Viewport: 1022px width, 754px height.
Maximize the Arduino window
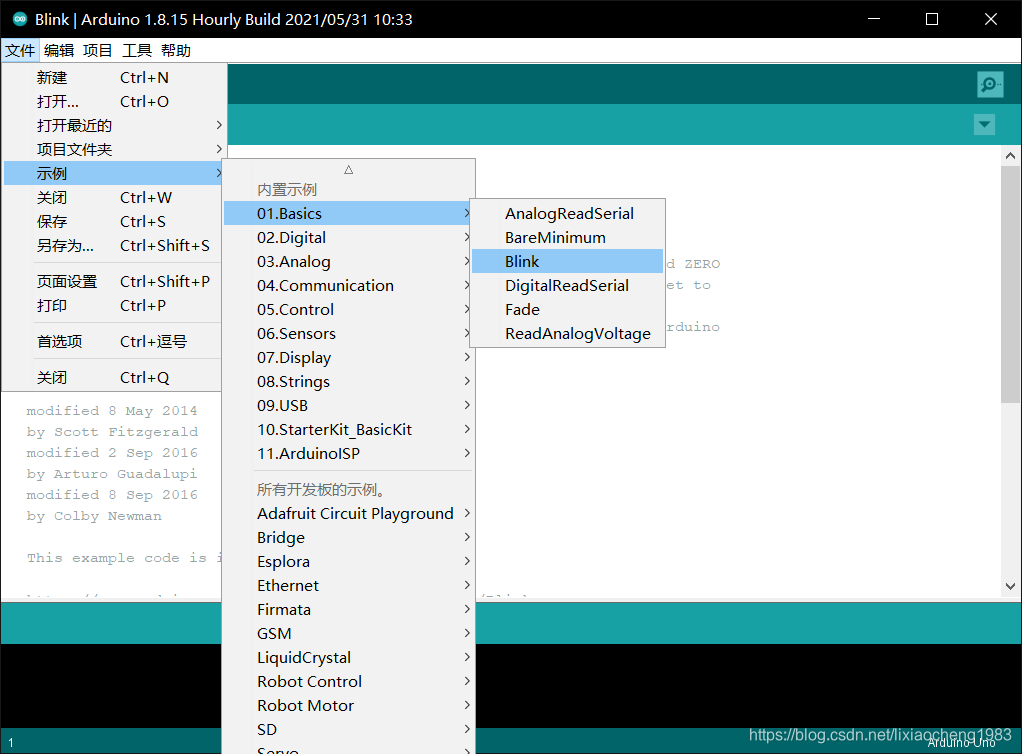(932, 19)
